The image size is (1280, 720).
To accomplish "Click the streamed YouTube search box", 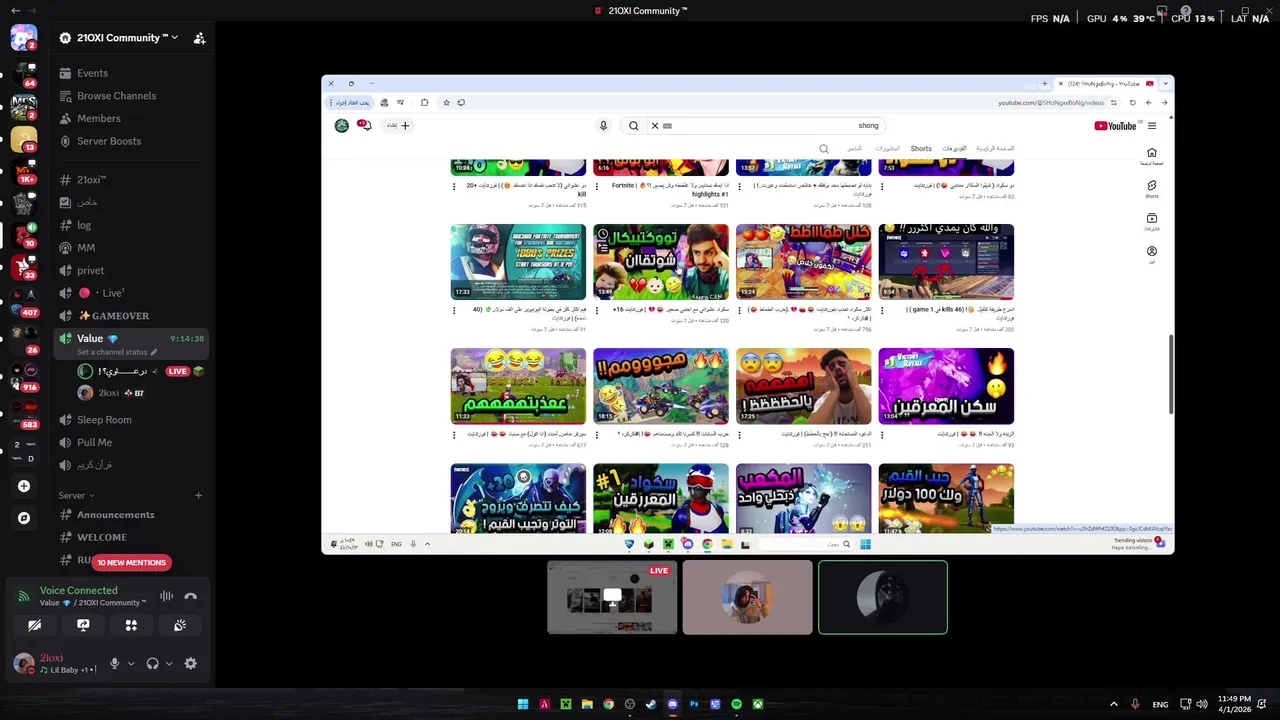I will tap(765, 126).
